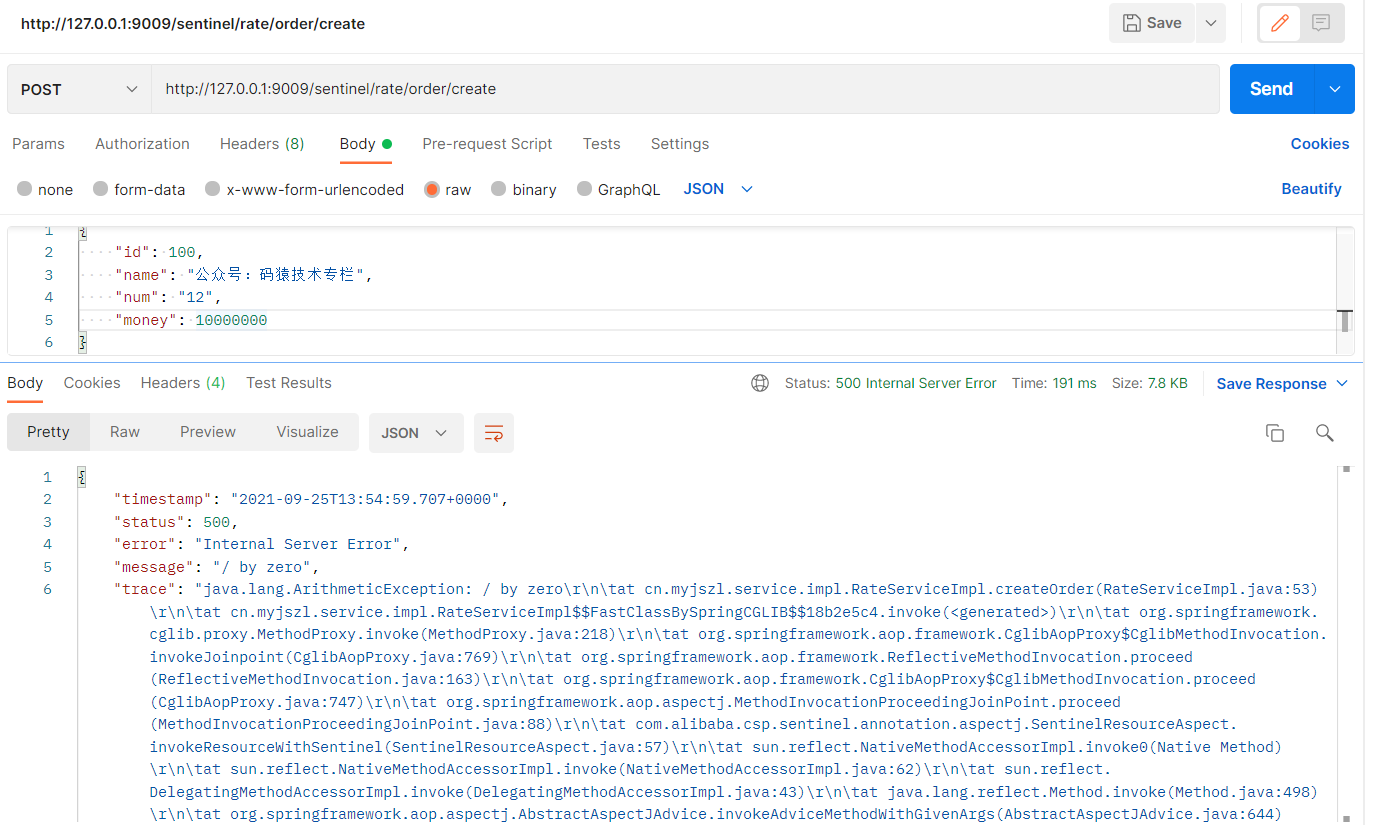Open the response Cookies tab

(x=92, y=383)
